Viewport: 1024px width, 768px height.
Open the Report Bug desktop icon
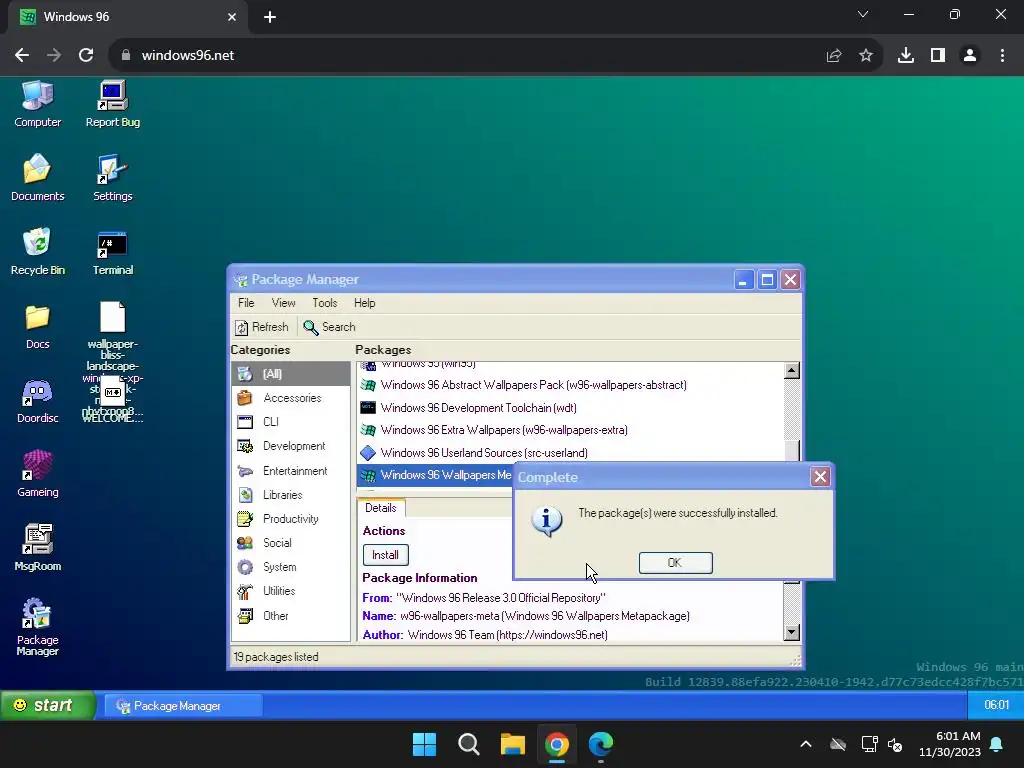pos(112,104)
